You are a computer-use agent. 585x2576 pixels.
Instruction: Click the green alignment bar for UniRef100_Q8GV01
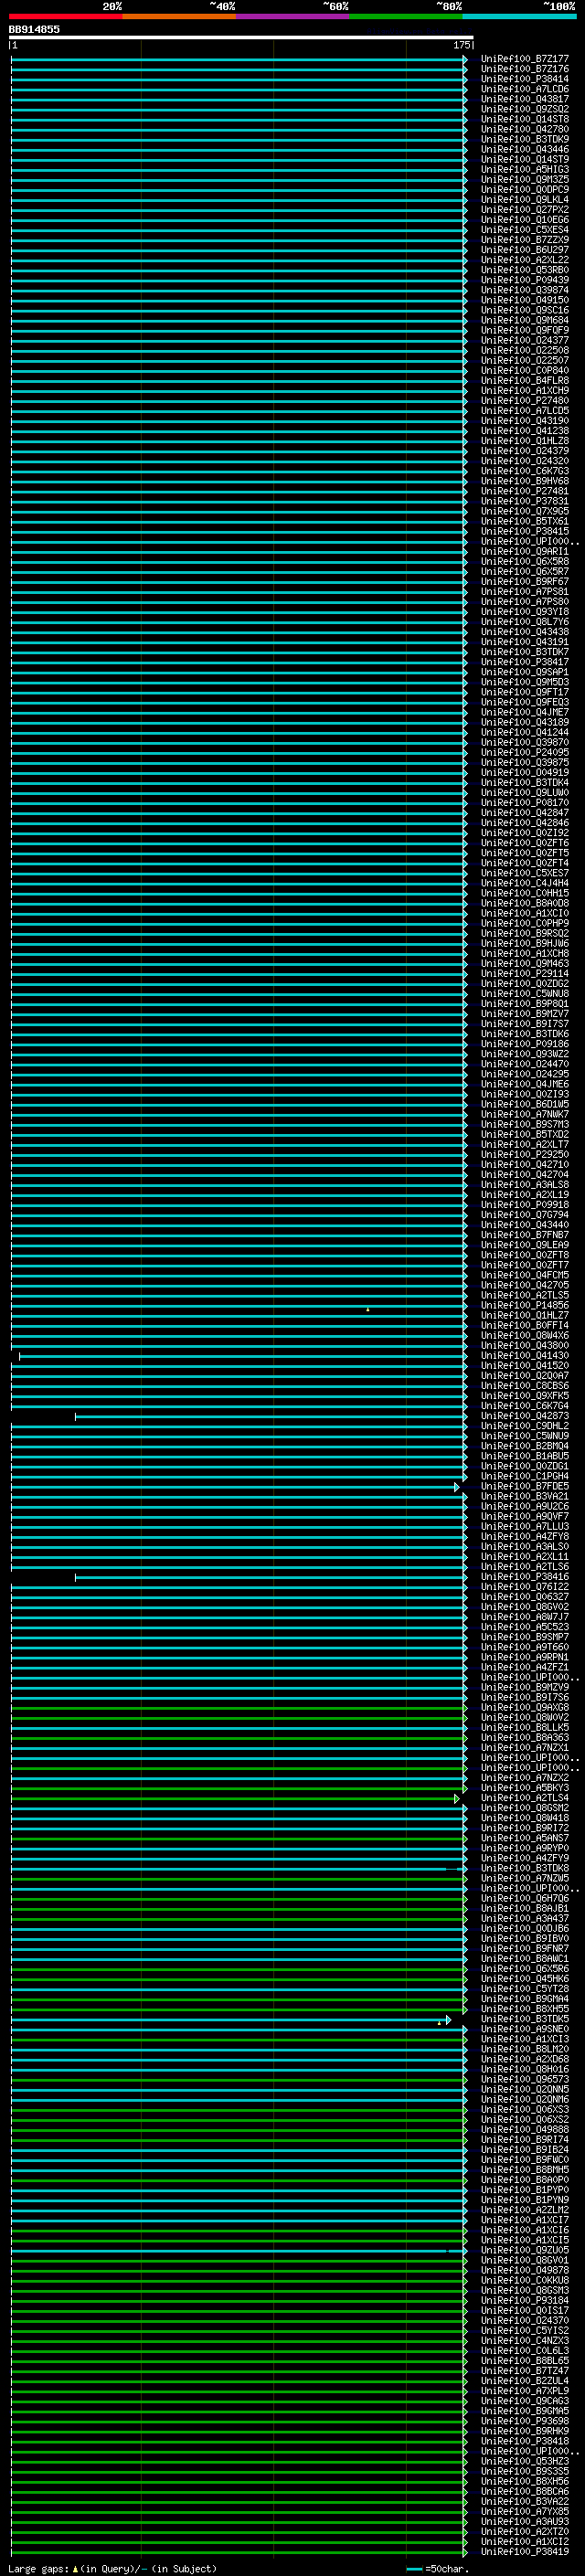click(x=239, y=2260)
